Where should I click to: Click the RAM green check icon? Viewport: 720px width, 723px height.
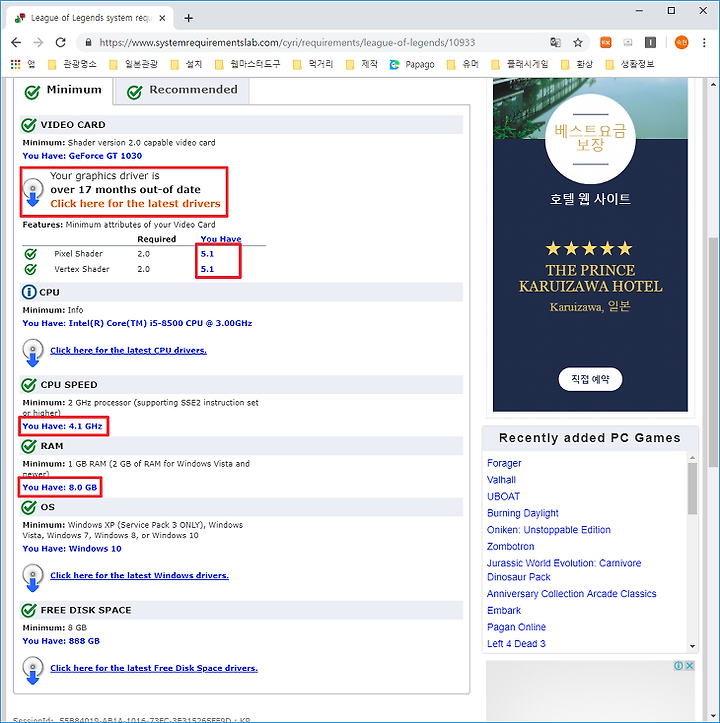29,446
